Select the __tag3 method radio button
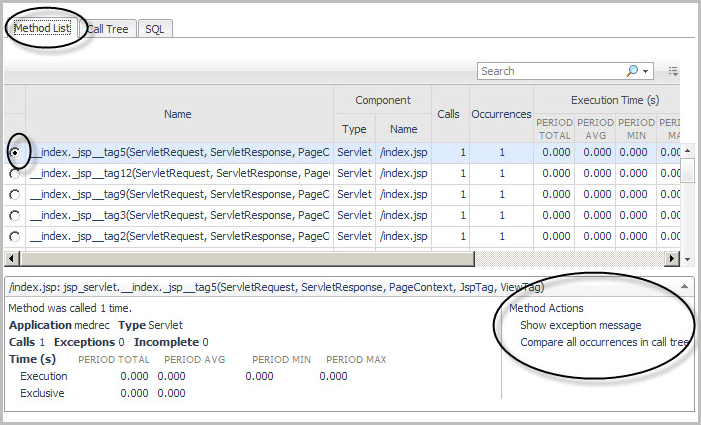701x425 pixels. (x=14, y=215)
